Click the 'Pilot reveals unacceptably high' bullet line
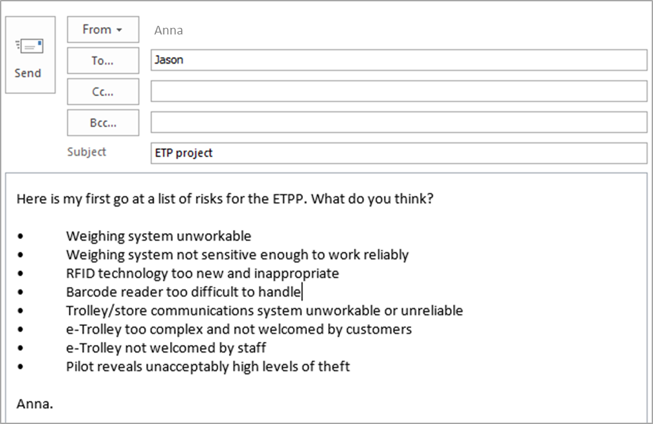Image resolution: width=653 pixels, height=424 pixels. click(208, 367)
